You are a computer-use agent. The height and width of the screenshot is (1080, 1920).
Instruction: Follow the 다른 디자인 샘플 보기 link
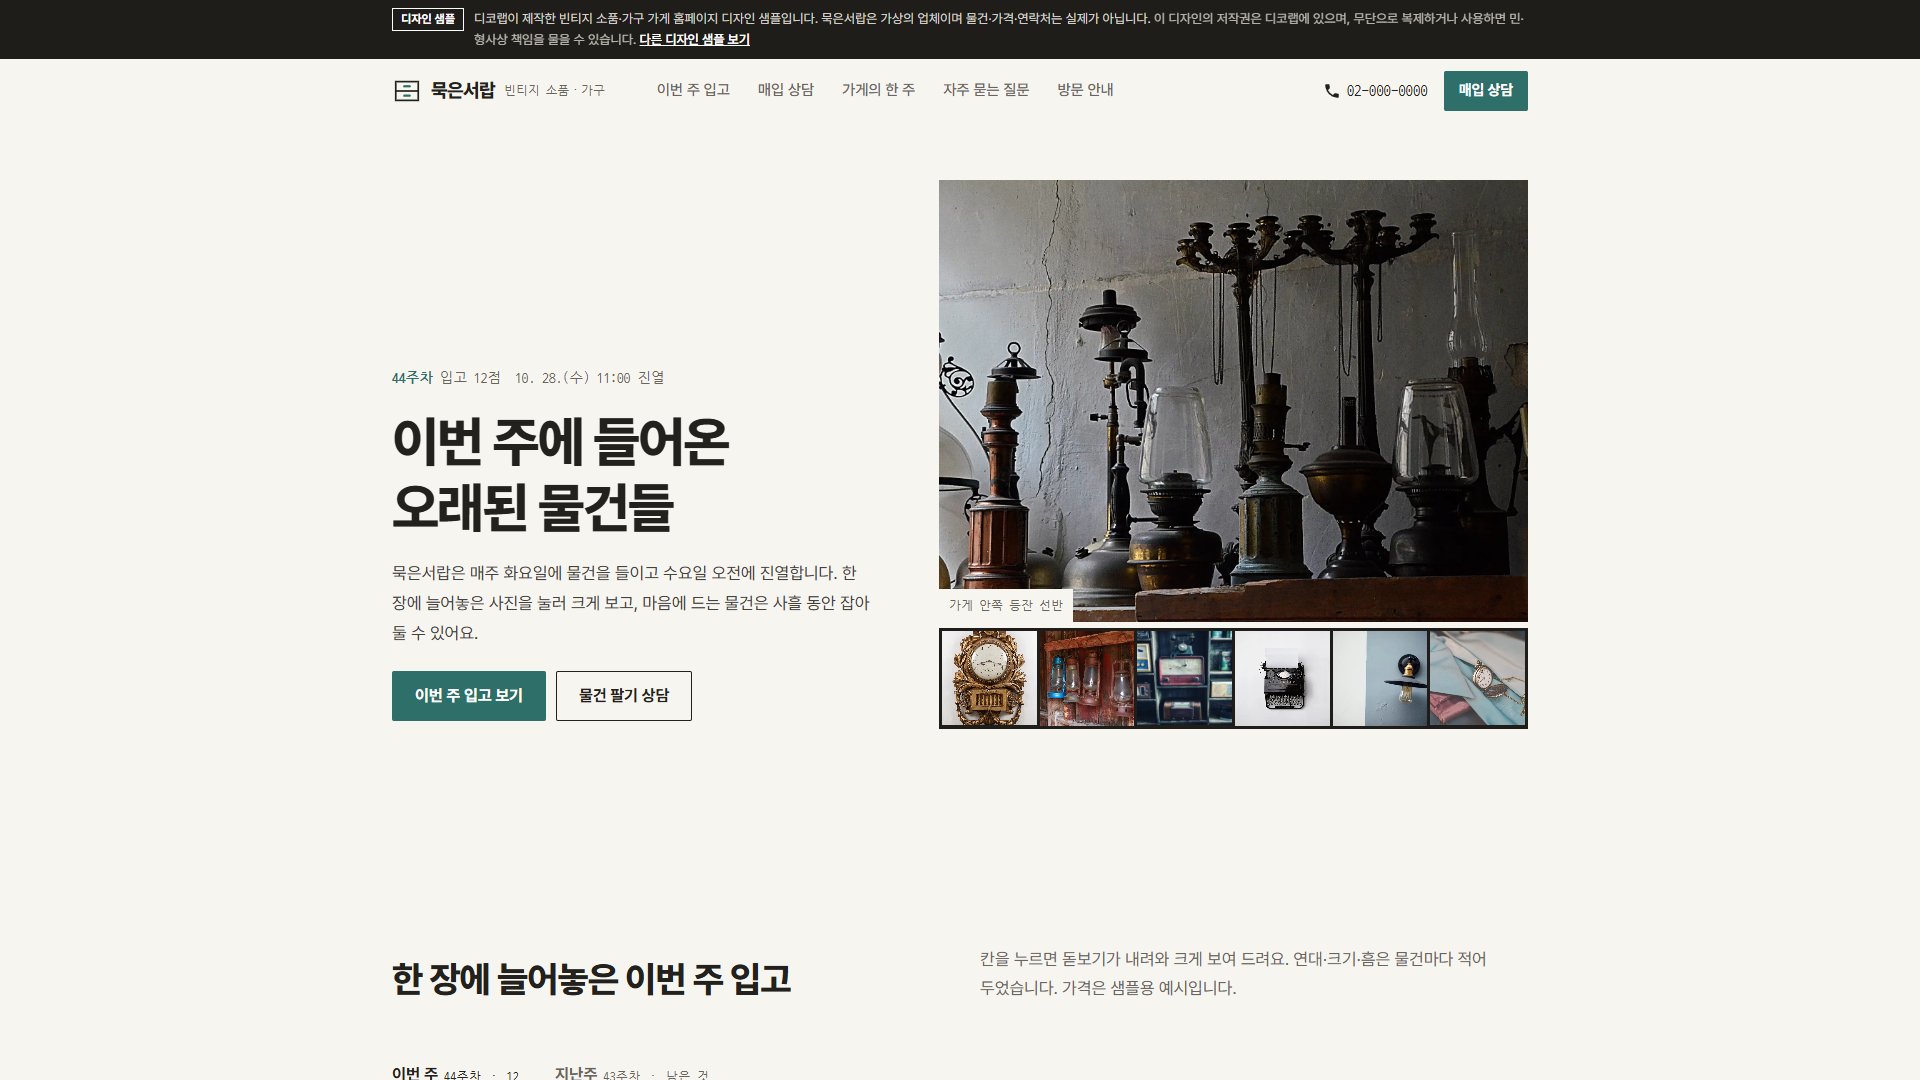(694, 40)
